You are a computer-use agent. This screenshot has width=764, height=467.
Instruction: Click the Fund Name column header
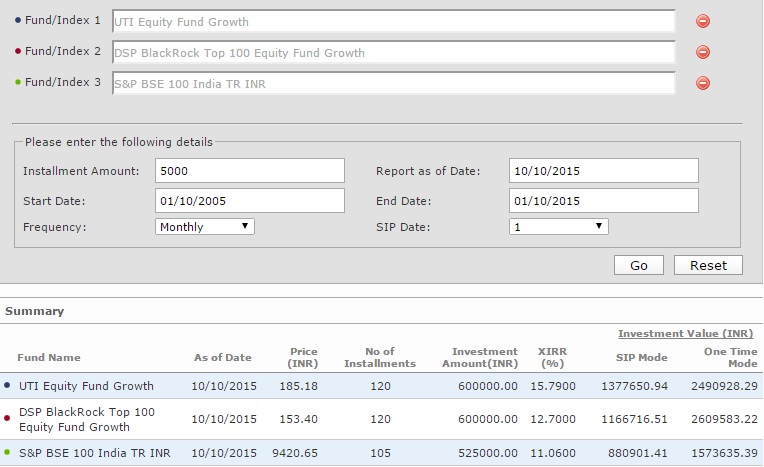[x=49, y=357]
